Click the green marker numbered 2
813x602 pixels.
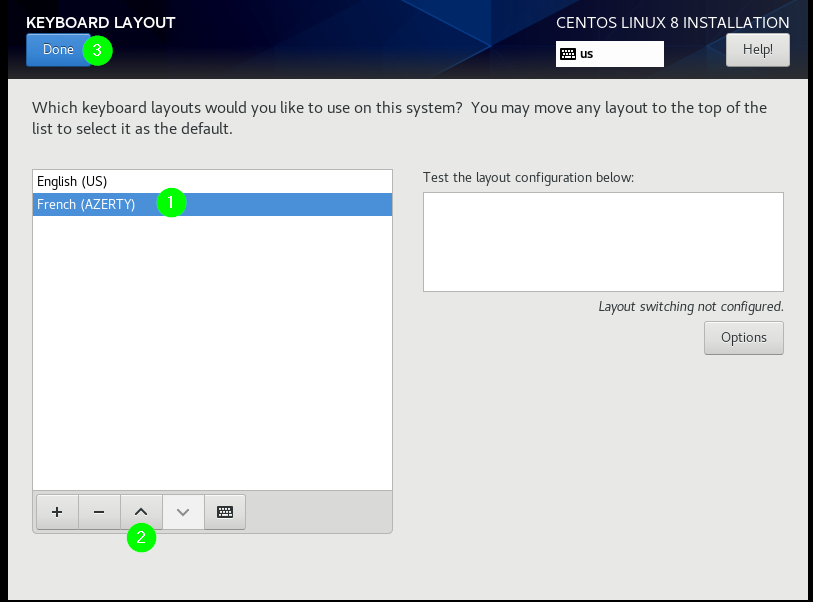point(141,538)
